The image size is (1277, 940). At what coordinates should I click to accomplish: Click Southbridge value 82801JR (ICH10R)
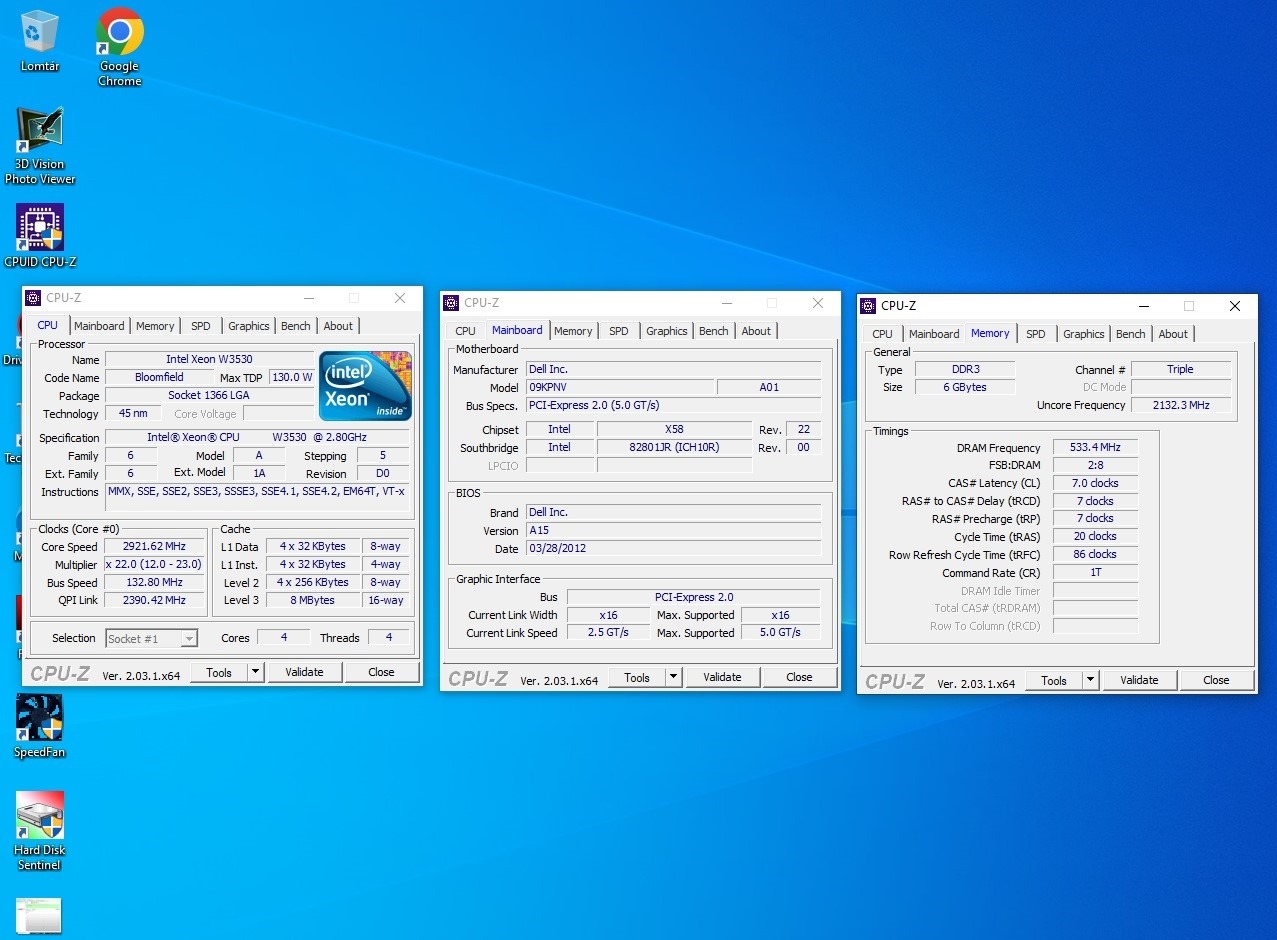pyautogui.click(x=675, y=448)
